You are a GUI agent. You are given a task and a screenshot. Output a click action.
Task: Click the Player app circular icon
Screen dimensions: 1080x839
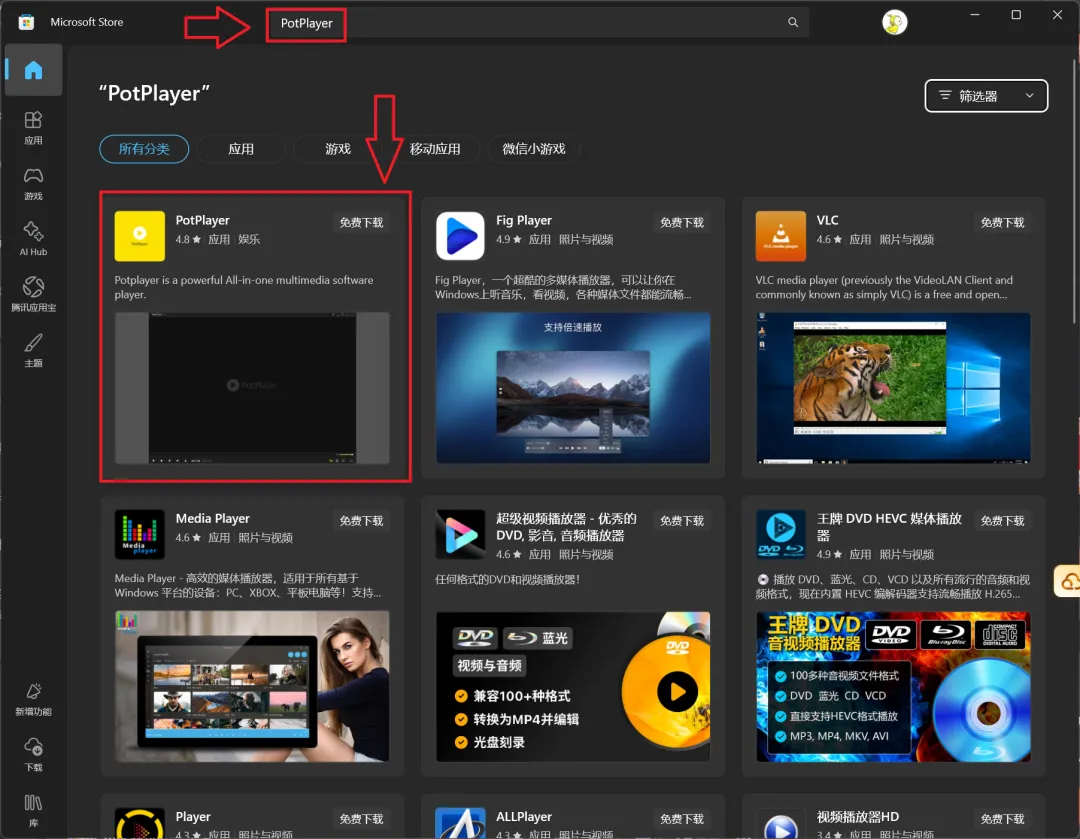coord(140,823)
